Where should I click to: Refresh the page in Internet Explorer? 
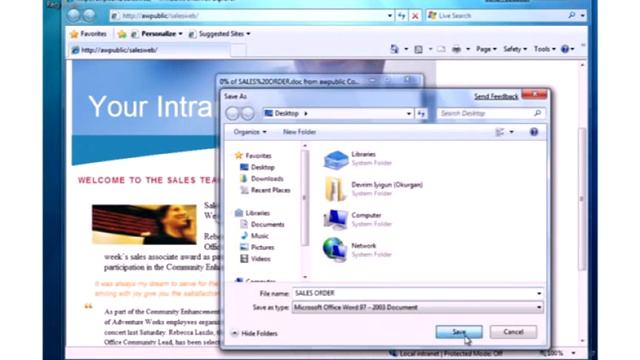tap(402, 16)
